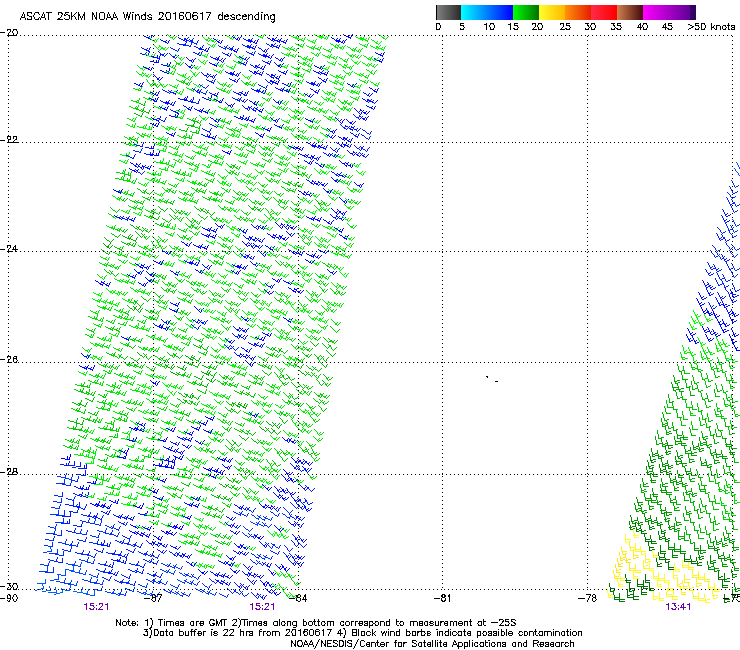740x650 pixels.
Task: Click the legend number '25'
Action: point(565,27)
